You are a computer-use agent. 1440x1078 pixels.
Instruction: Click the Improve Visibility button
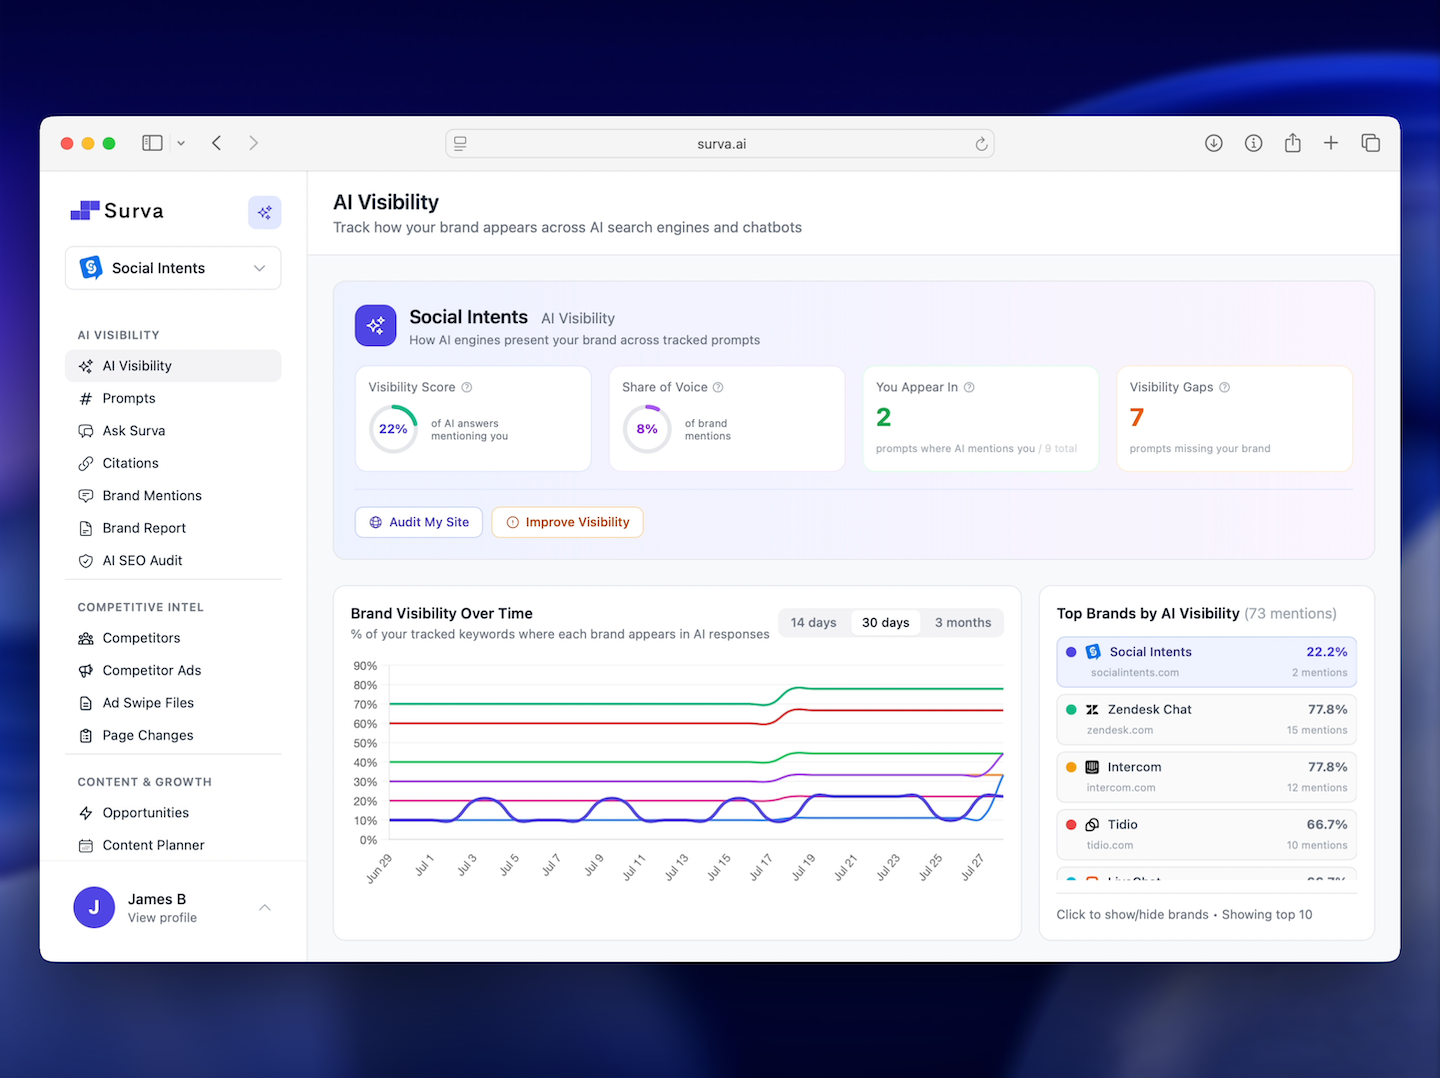pyautogui.click(x=567, y=522)
